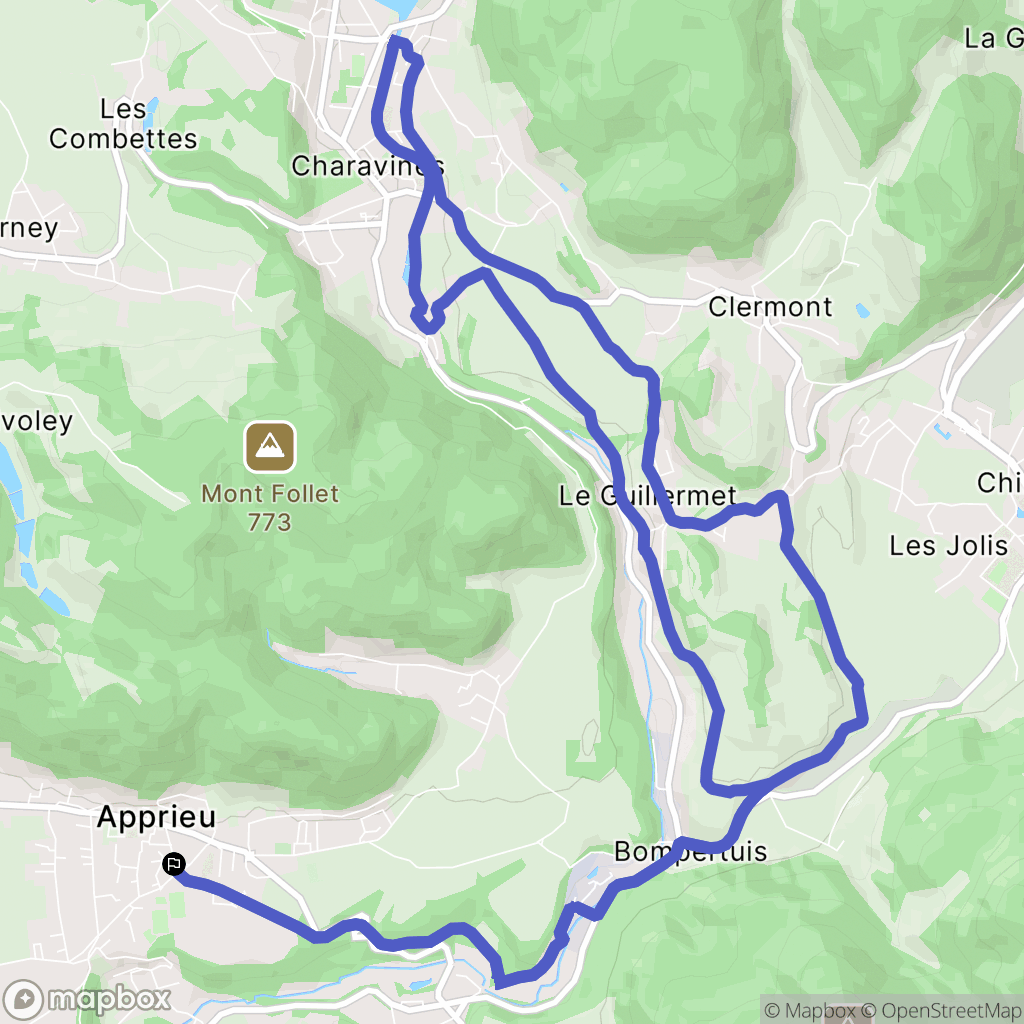Open the © OpenStreetMap attribution link
The height and width of the screenshot is (1024, 1024).
(x=941, y=1010)
